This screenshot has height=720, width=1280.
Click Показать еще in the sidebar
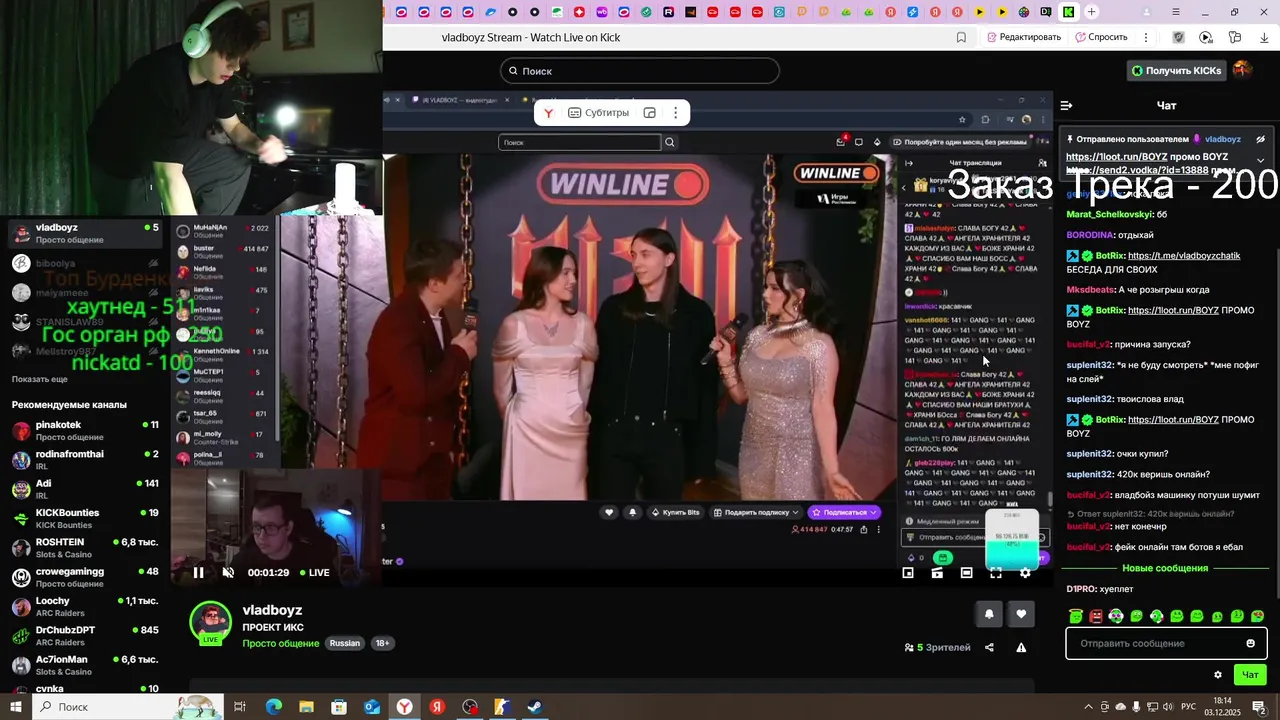tap(40, 379)
